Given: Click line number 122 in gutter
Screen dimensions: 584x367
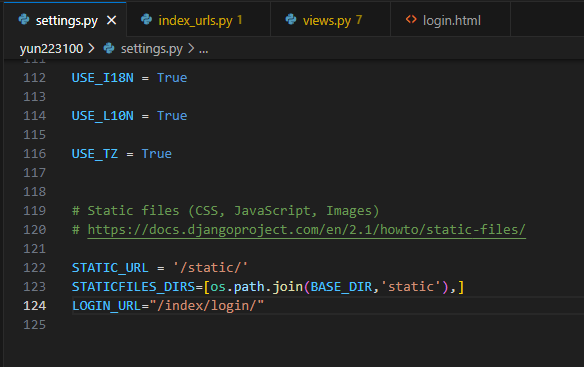Looking at the screenshot, I should tap(35, 268).
